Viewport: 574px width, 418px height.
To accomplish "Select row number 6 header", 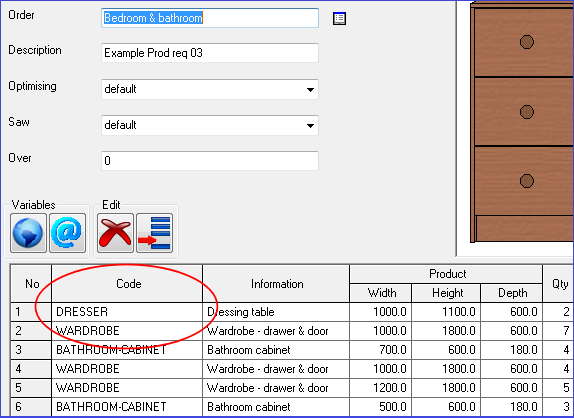I will (x=31, y=407).
